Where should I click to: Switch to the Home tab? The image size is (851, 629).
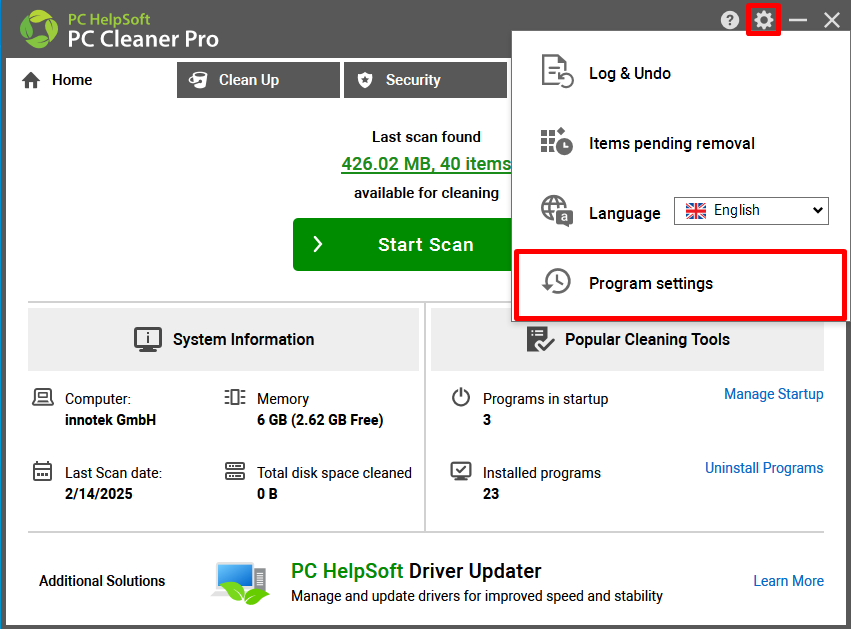coord(90,80)
